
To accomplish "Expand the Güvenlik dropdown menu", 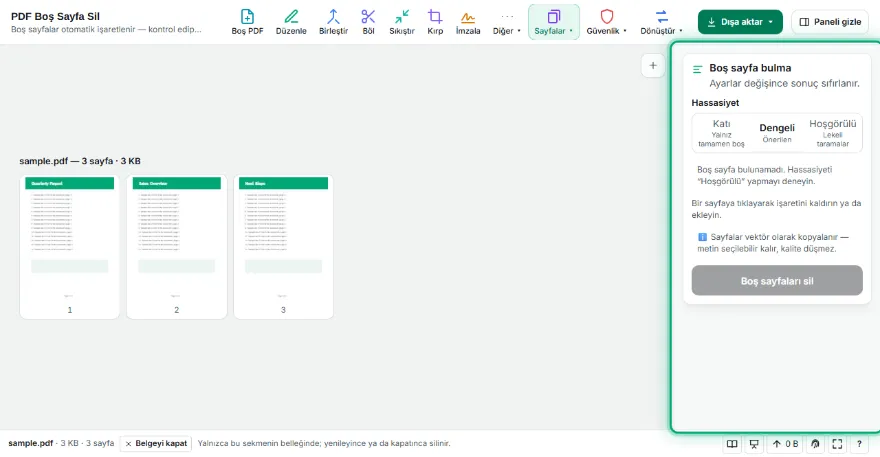I will pyautogui.click(x=606, y=22).
